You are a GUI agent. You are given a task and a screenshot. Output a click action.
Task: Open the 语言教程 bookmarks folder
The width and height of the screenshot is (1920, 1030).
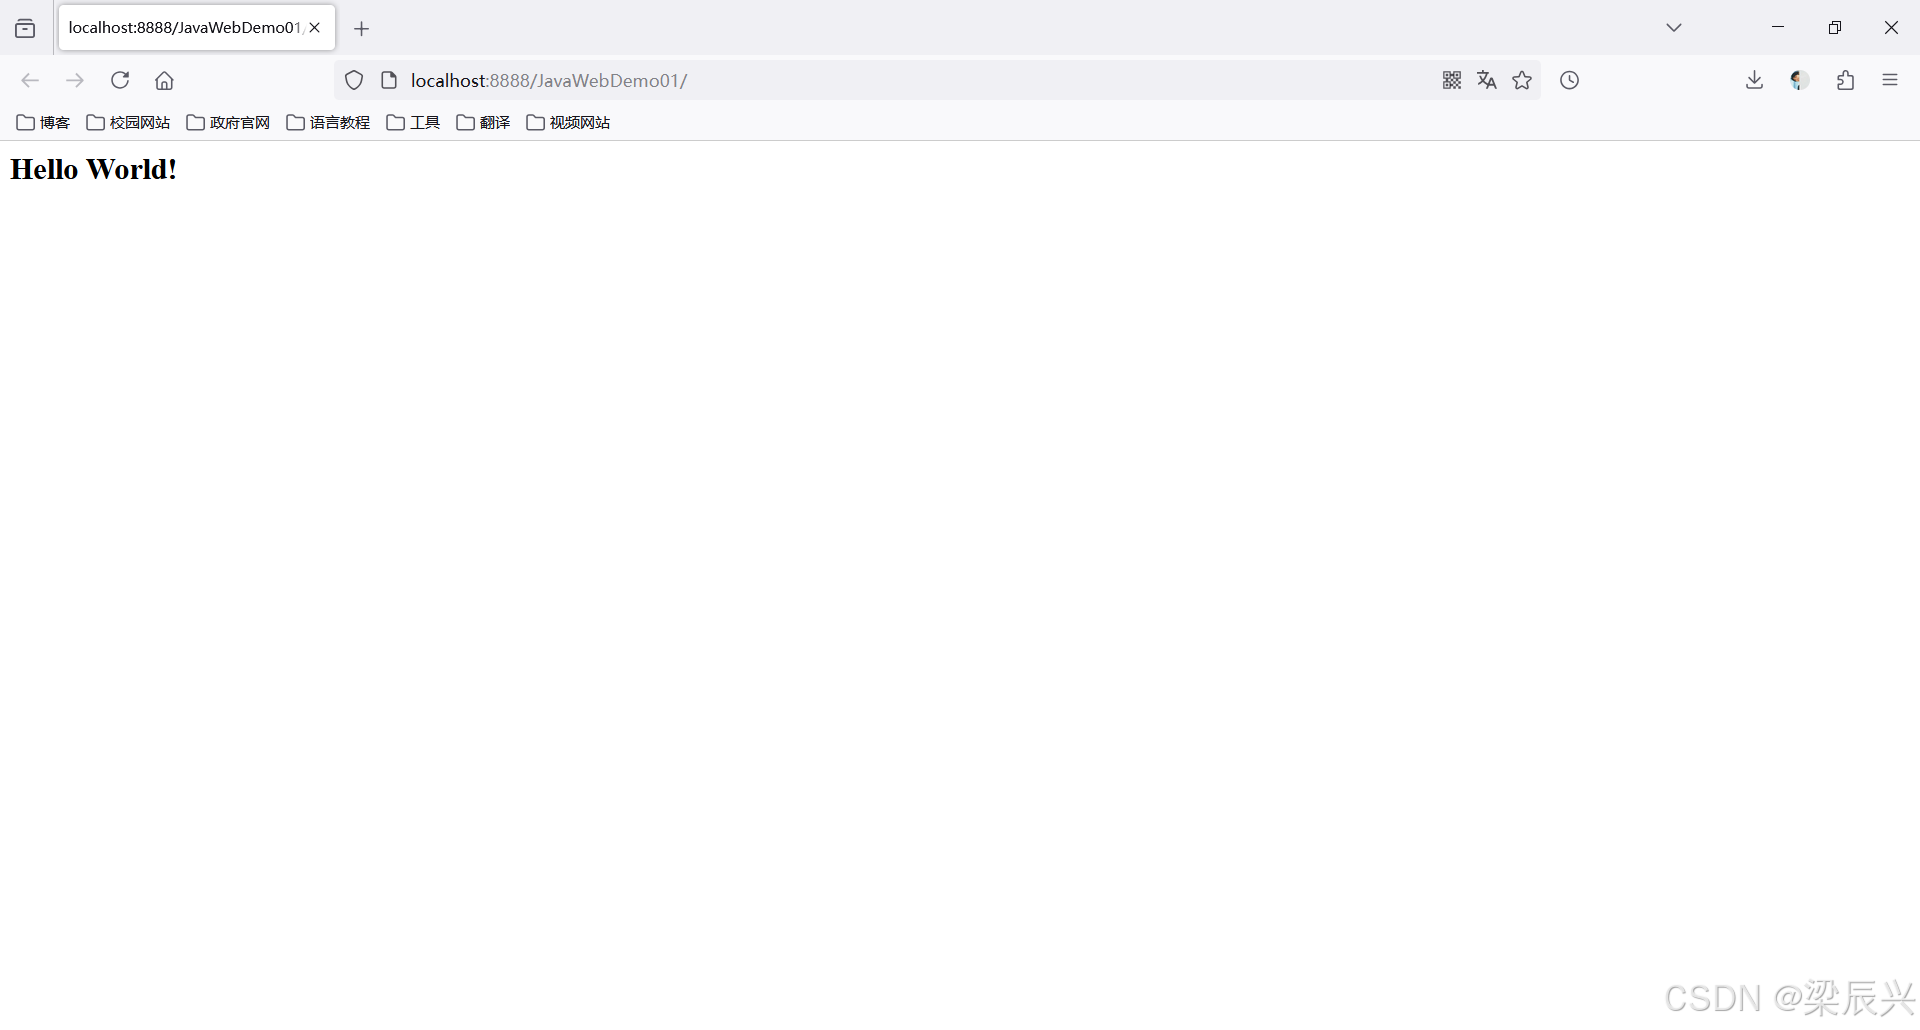(328, 123)
